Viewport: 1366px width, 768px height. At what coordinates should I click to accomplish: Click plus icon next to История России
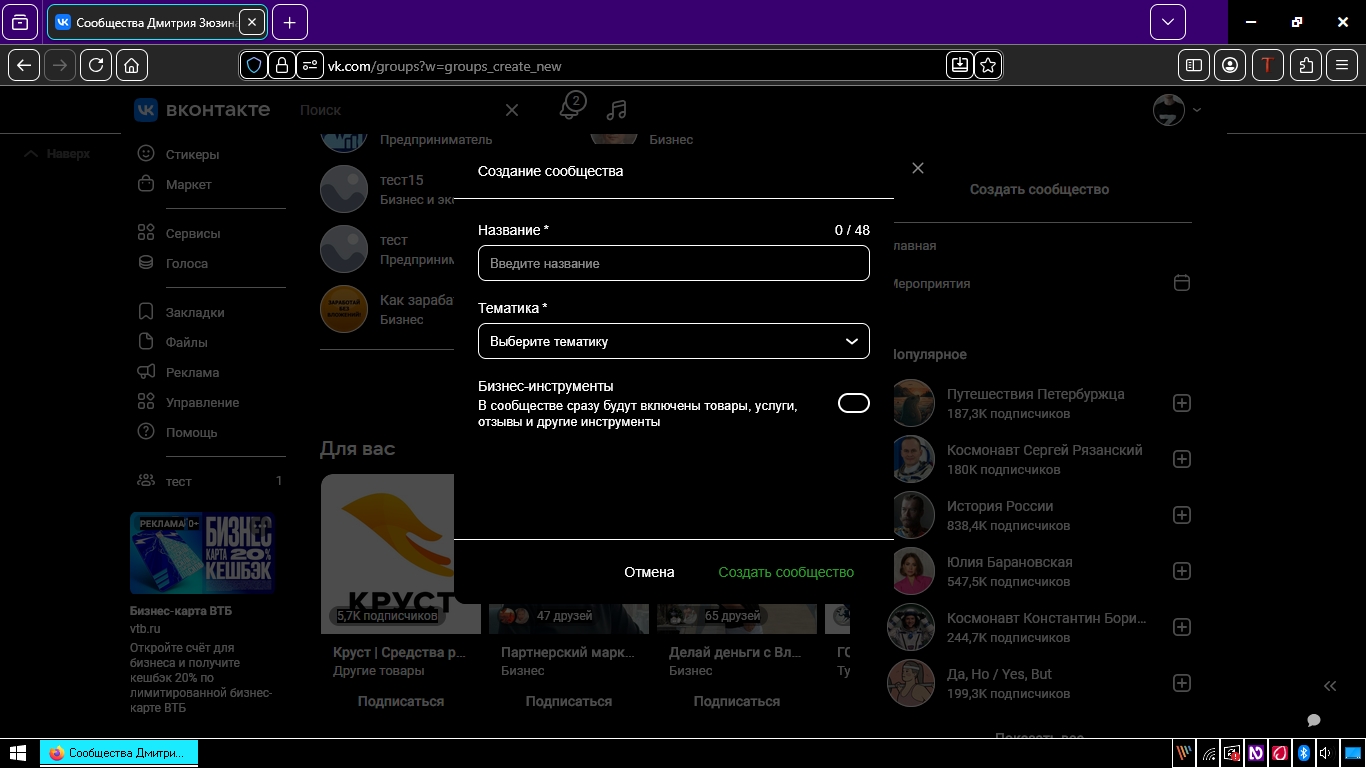tap(1181, 515)
